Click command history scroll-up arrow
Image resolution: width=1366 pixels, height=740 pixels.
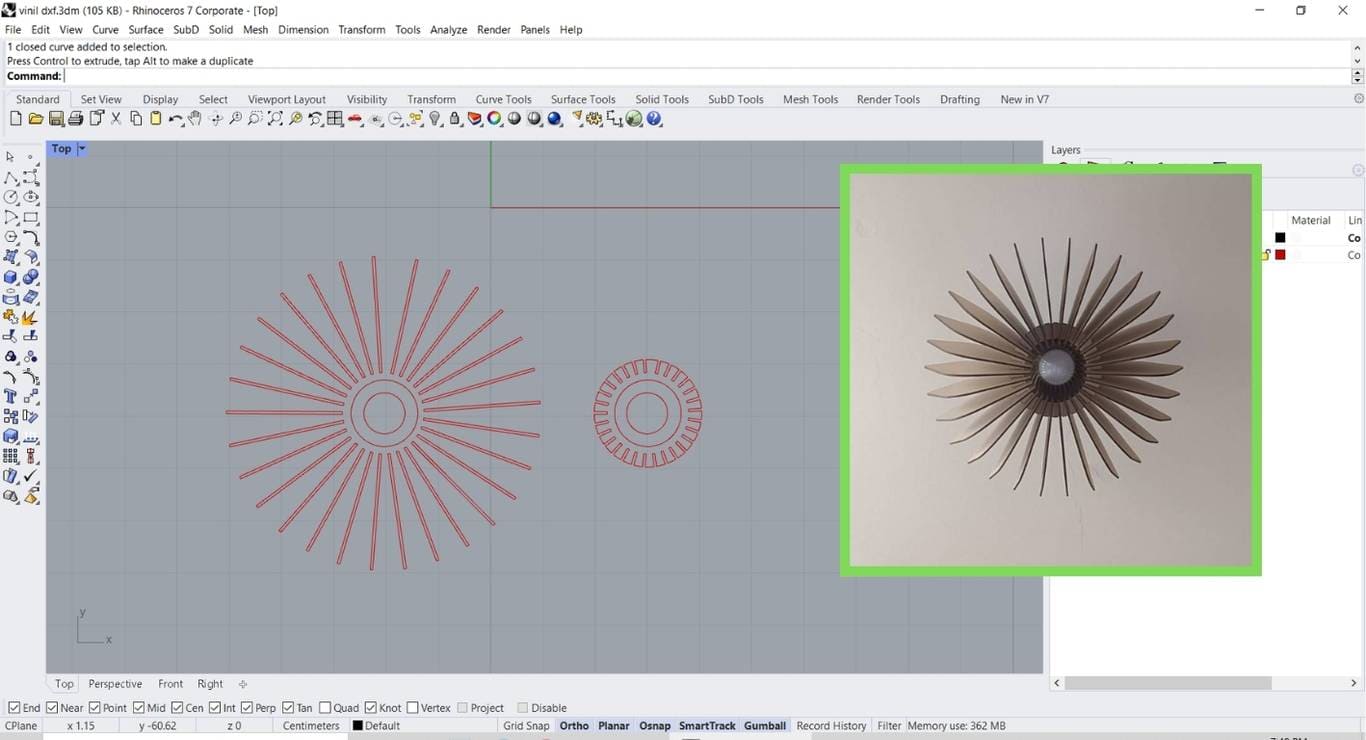pyautogui.click(x=1357, y=46)
